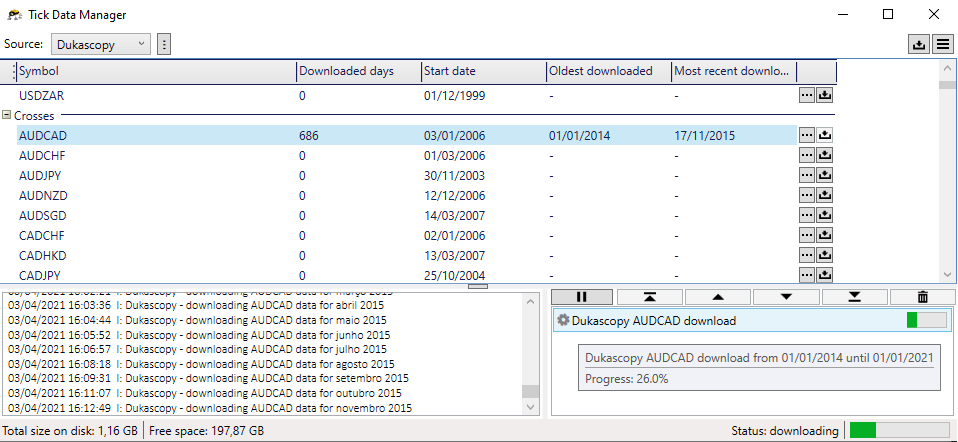958x442 pixels.
Task: Move selected task to top of queue
Action: 650,297
